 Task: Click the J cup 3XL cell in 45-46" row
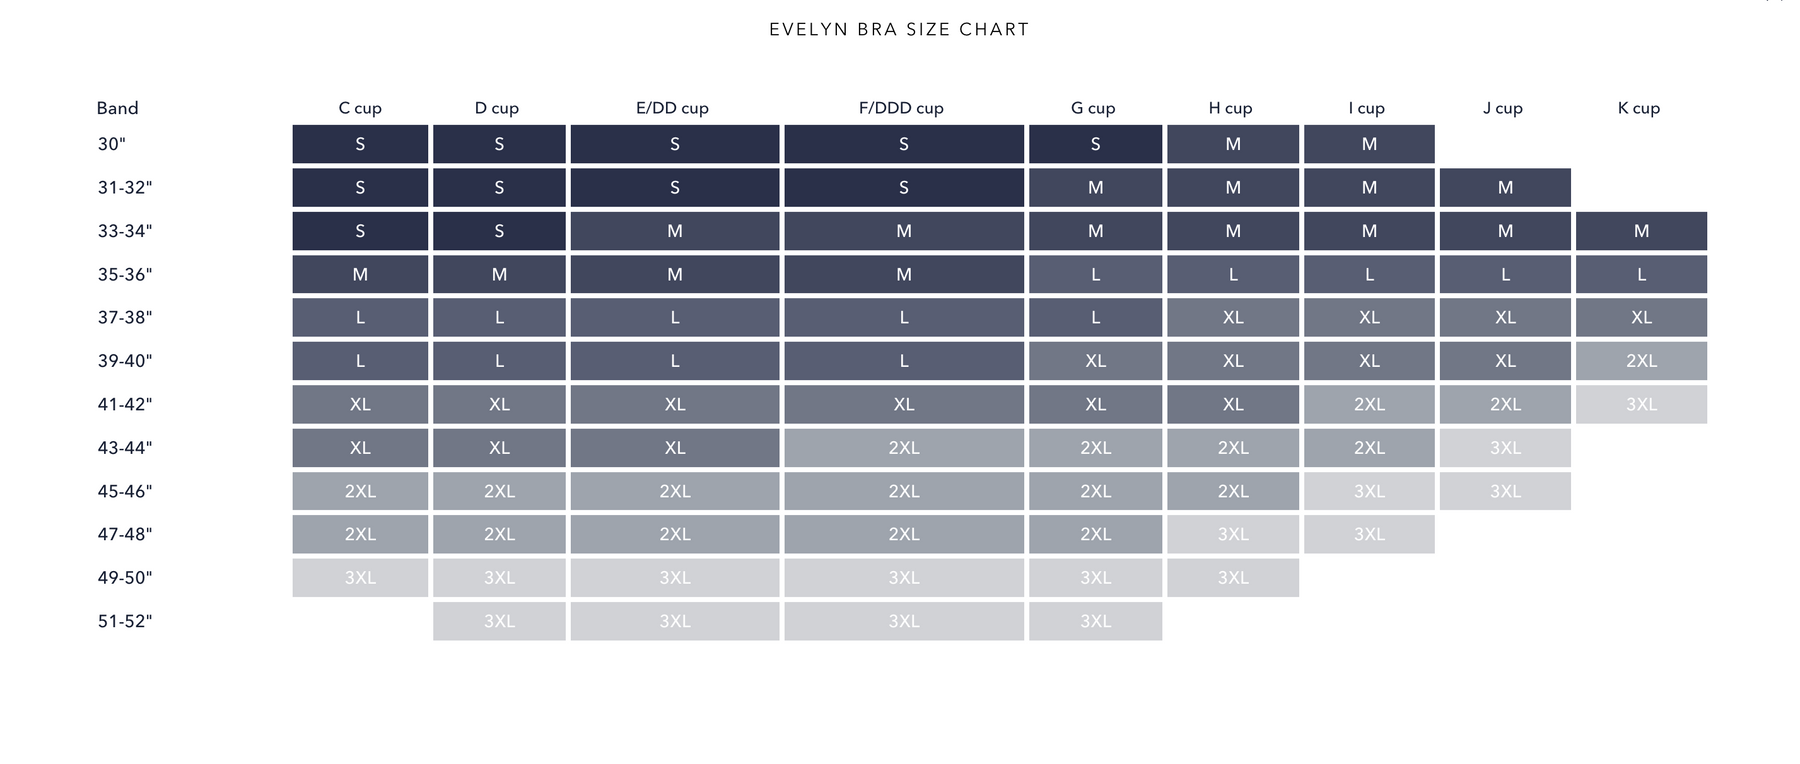pyautogui.click(x=1505, y=491)
